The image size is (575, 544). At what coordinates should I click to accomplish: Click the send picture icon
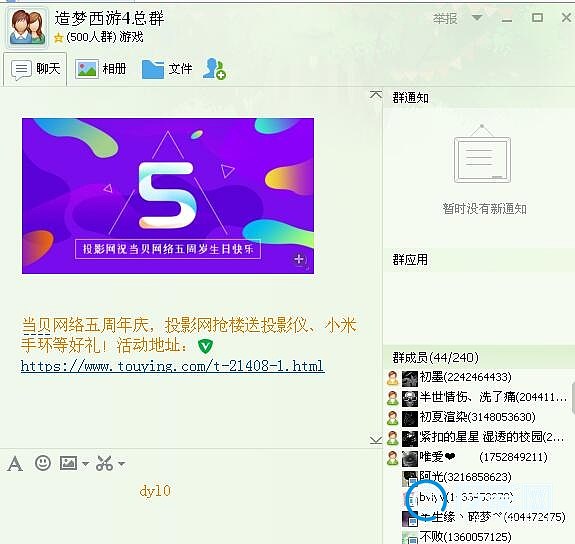68,463
